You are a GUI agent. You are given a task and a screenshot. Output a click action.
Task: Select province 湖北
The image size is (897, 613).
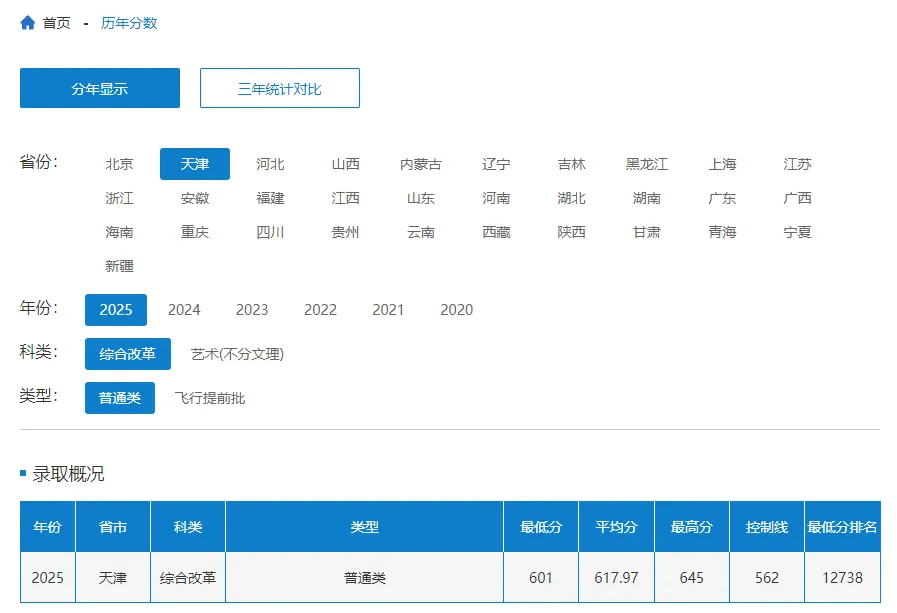(571, 198)
